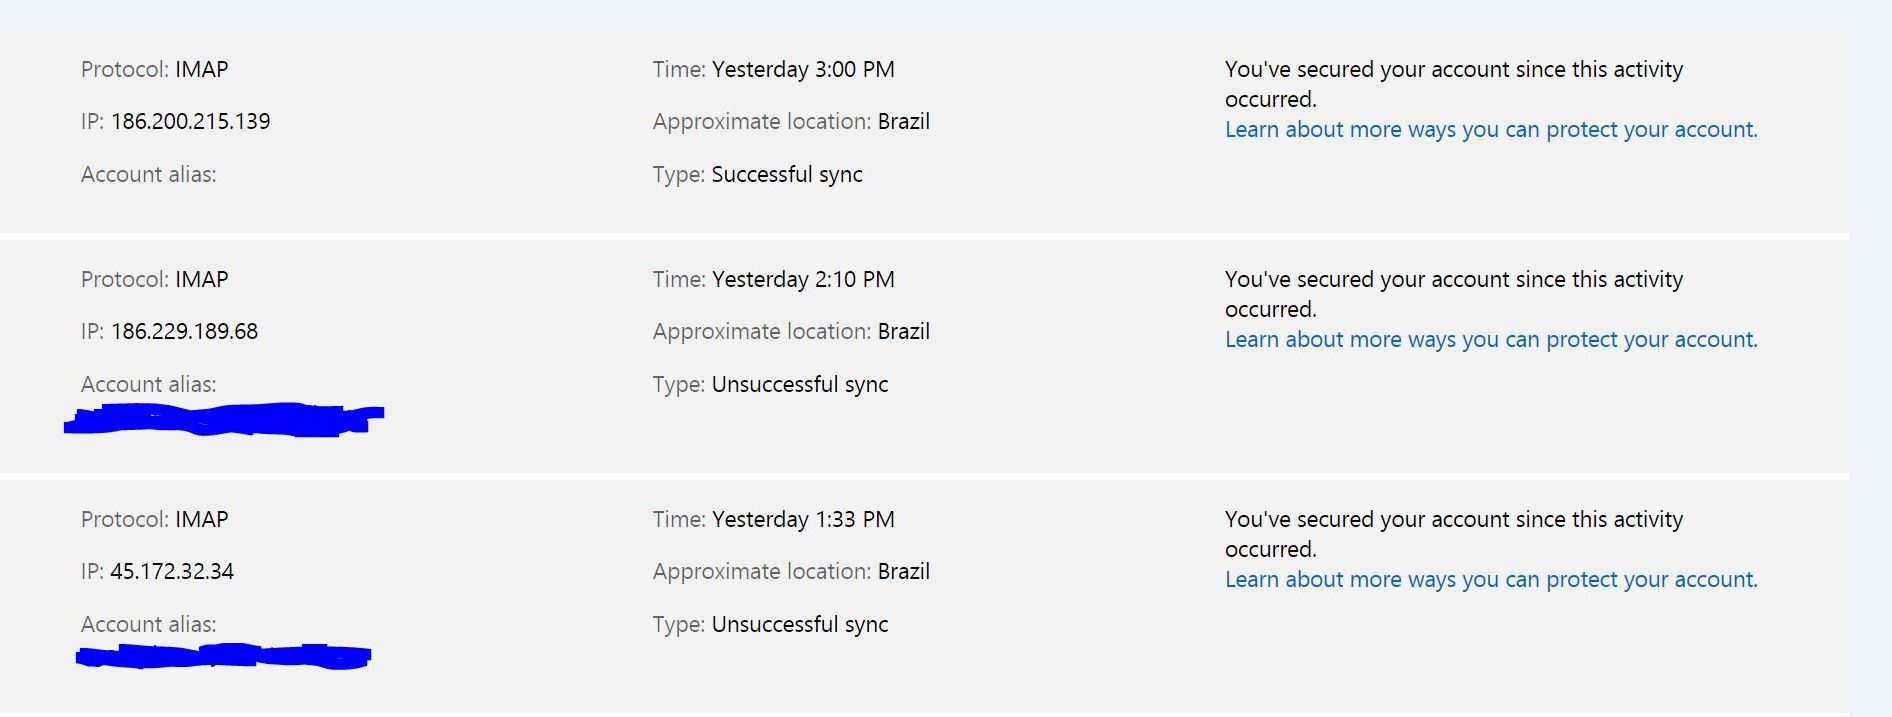Screen dimensions: 1892x717
Task: Click Protocol IMAP in the 3:00 PM entry
Action: (x=155, y=70)
